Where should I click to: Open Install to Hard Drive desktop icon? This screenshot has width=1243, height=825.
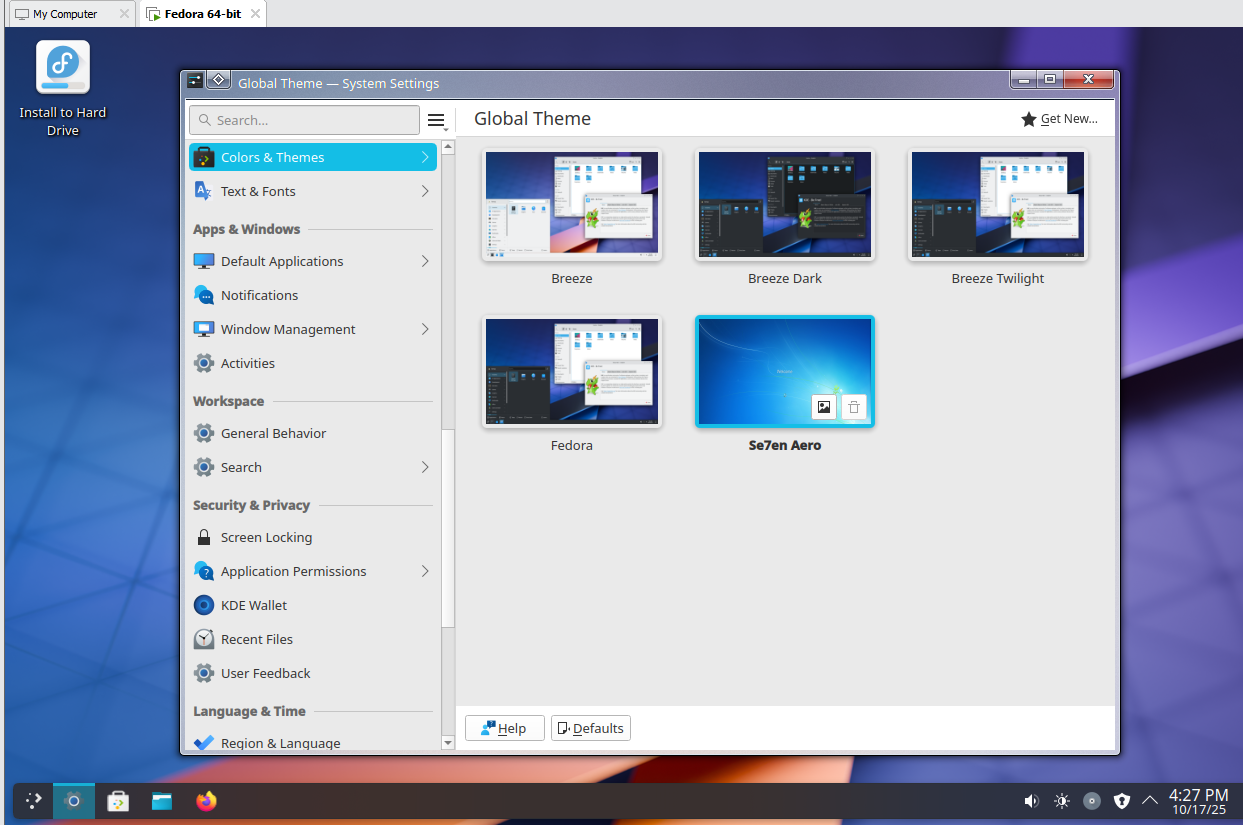click(63, 89)
